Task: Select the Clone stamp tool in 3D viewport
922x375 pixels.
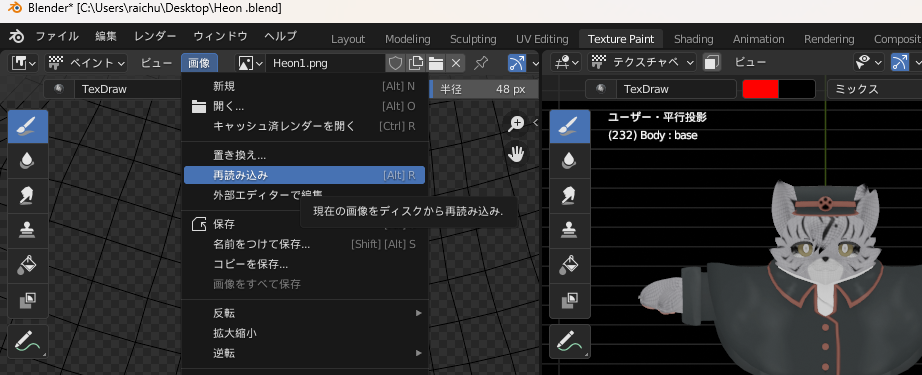Action: pos(570,230)
